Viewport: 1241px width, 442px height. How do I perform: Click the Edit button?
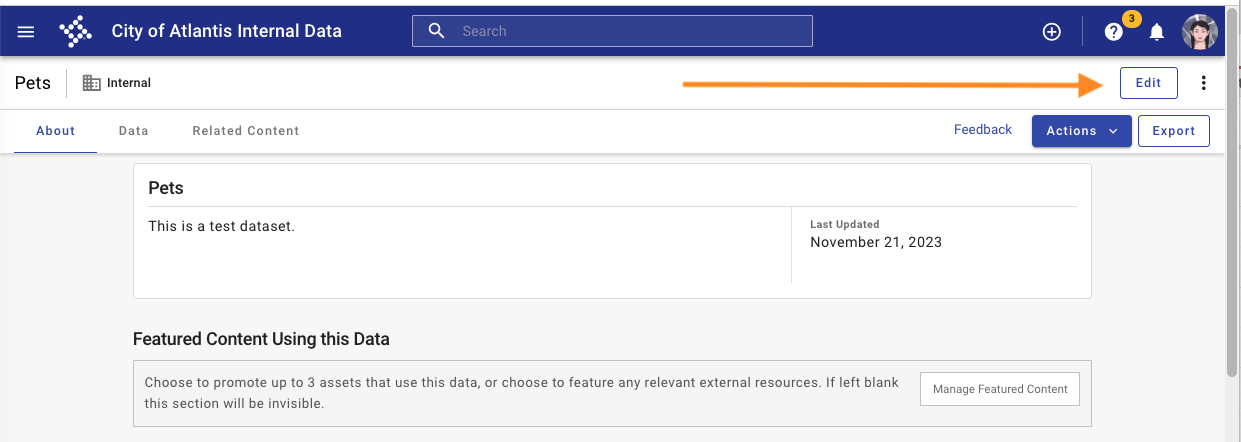click(x=1148, y=83)
